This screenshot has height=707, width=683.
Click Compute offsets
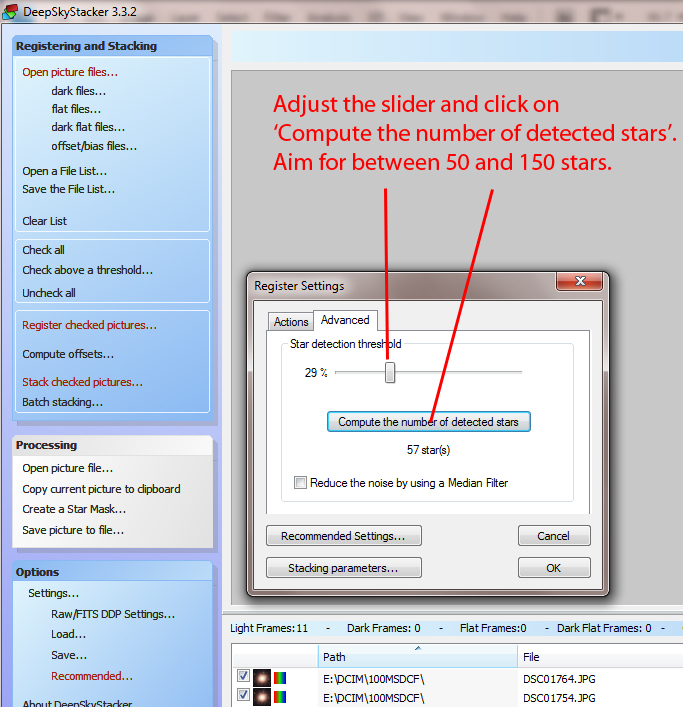point(68,354)
